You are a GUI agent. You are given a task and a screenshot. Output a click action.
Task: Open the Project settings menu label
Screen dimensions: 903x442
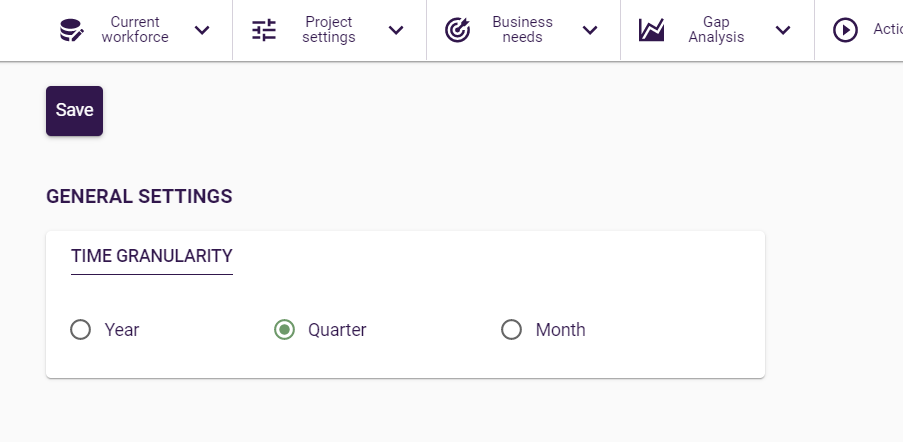point(329,30)
